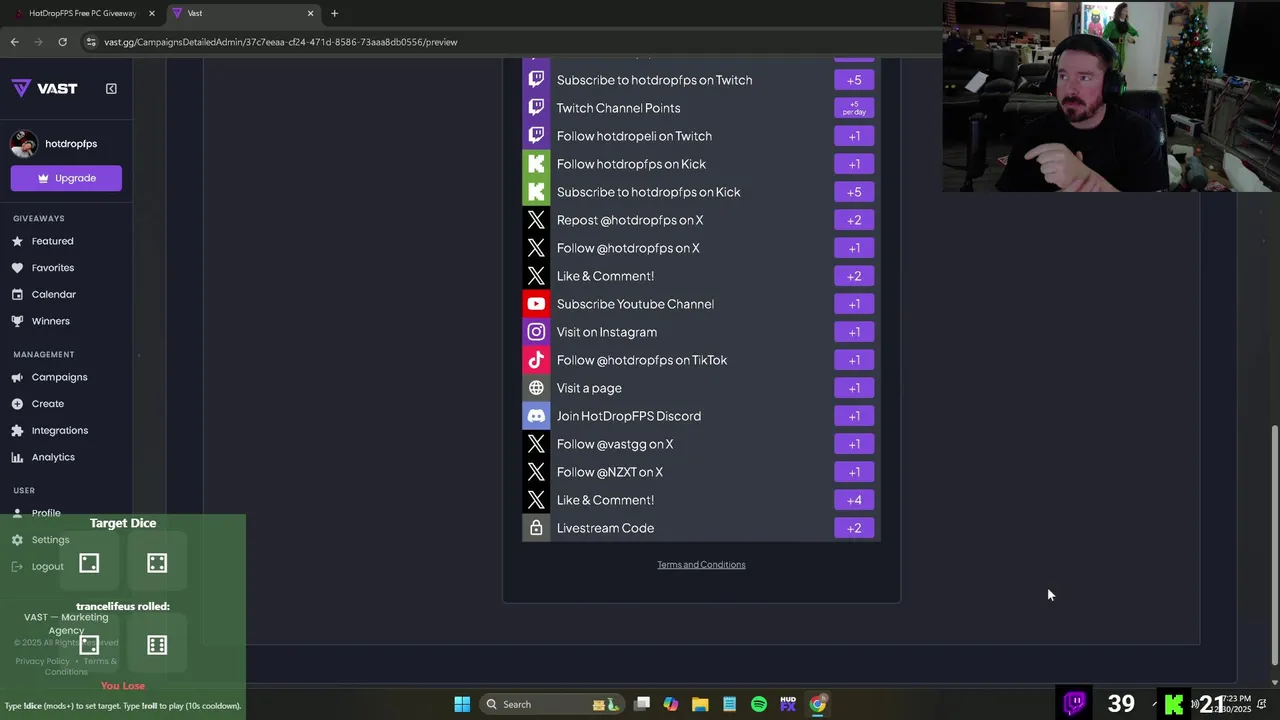Open a new browser tab
This screenshot has width=1280, height=720.
pyautogui.click(x=334, y=13)
